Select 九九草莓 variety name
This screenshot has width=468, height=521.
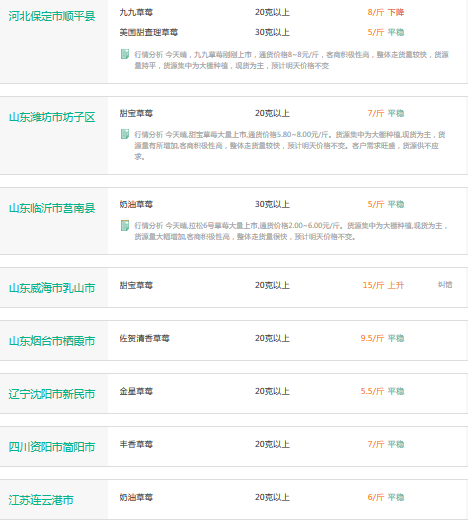(x=136, y=12)
